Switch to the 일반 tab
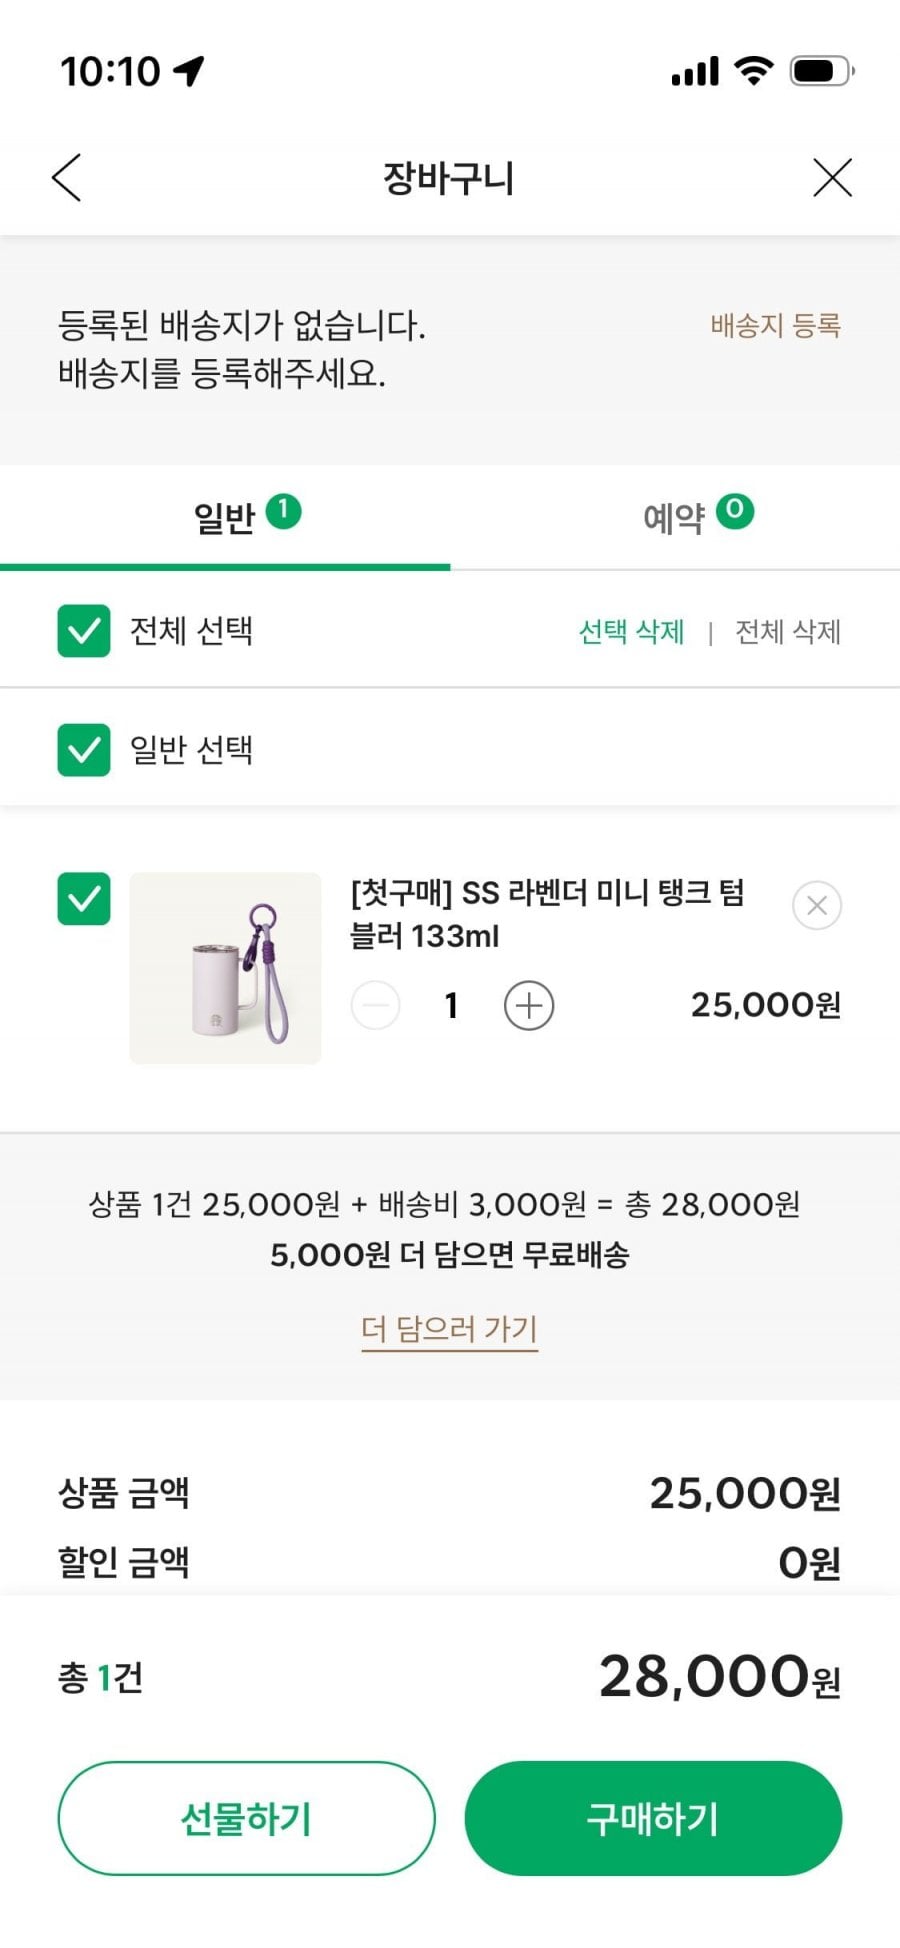 coord(225,518)
